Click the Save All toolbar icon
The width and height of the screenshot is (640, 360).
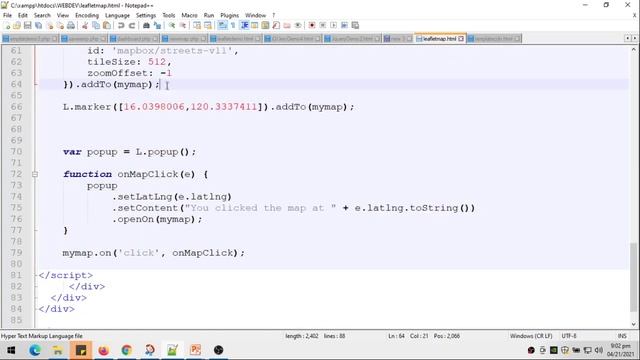click(x=39, y=25)
